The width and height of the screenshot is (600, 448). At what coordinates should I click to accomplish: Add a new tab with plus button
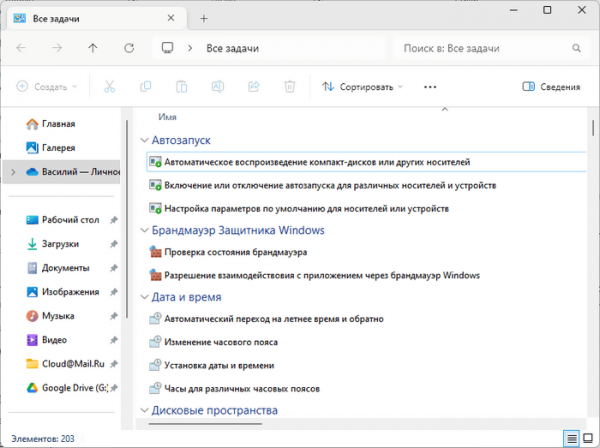click(204, 18)
